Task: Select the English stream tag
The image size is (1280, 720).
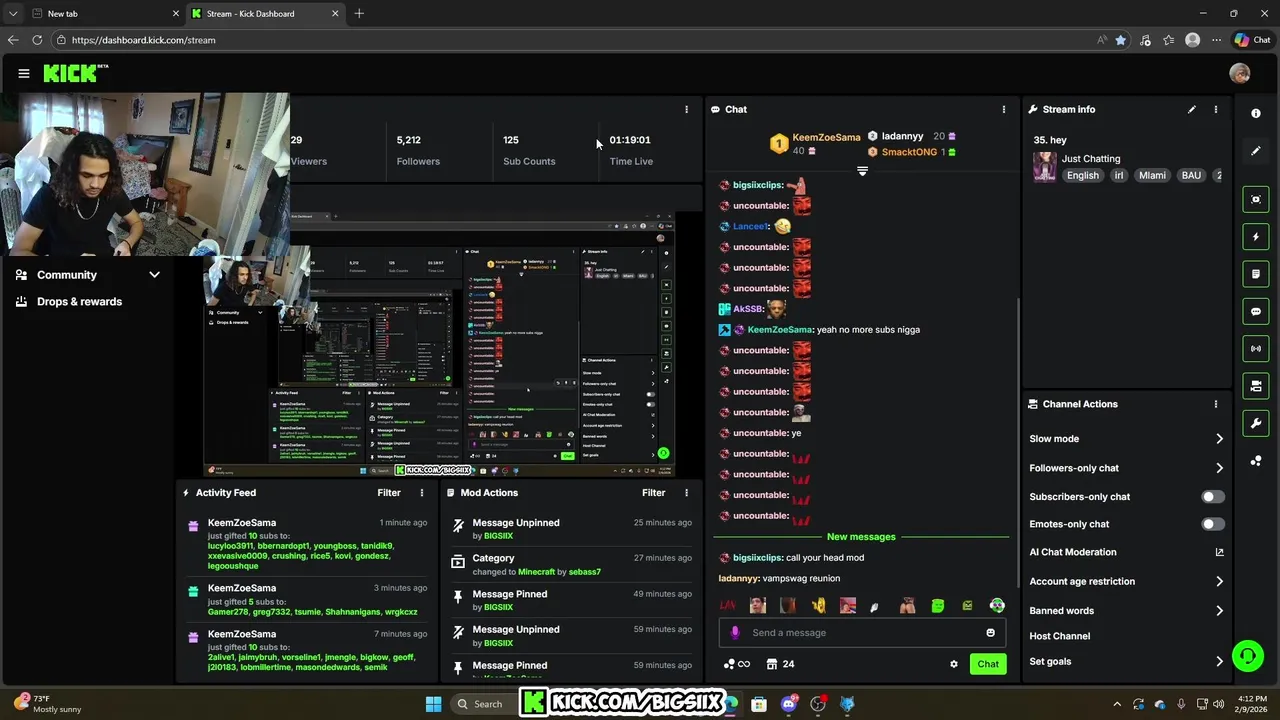Action: point(1082,175)
